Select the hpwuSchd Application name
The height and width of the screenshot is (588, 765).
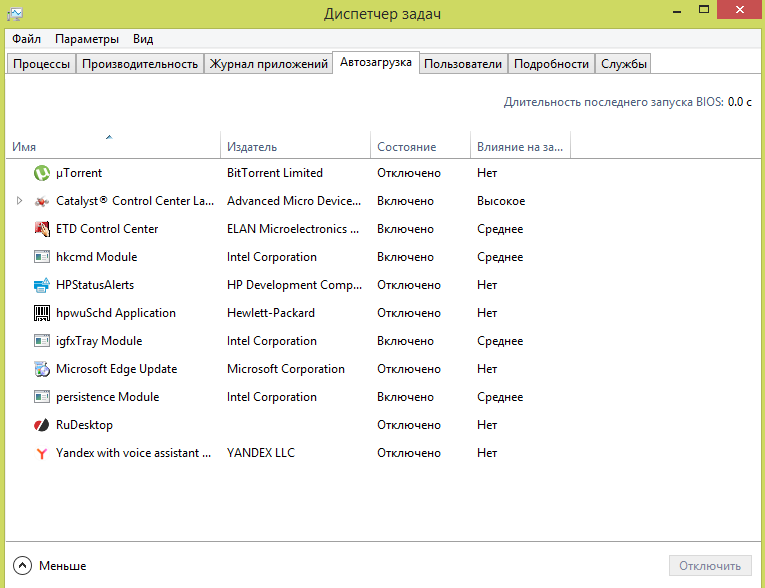pyautogui.click(x=116, y=313)
